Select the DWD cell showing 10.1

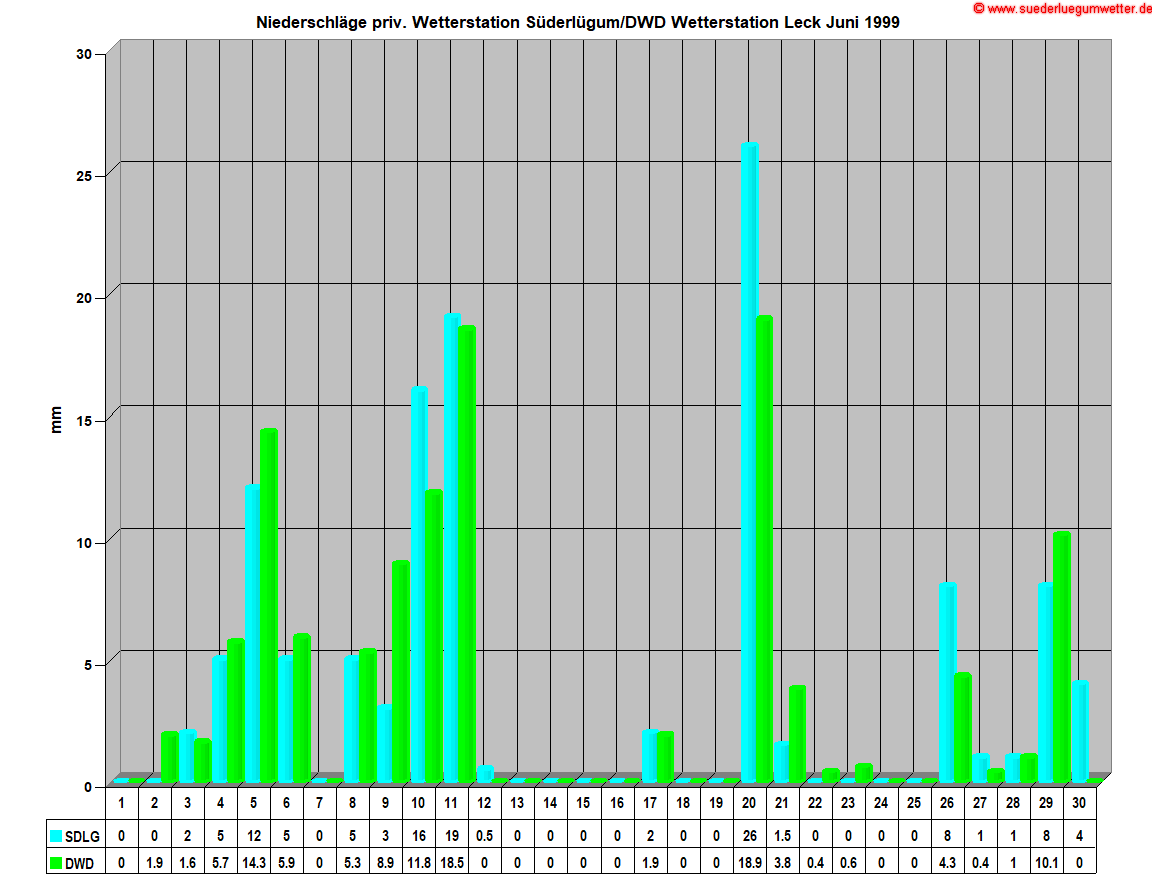1046,860
